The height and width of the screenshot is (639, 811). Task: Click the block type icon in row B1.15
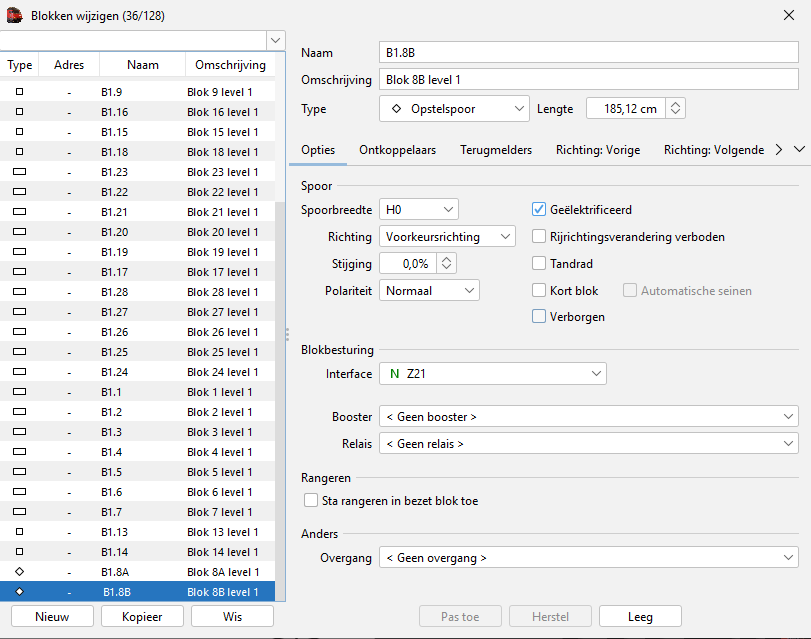[20, 132]
